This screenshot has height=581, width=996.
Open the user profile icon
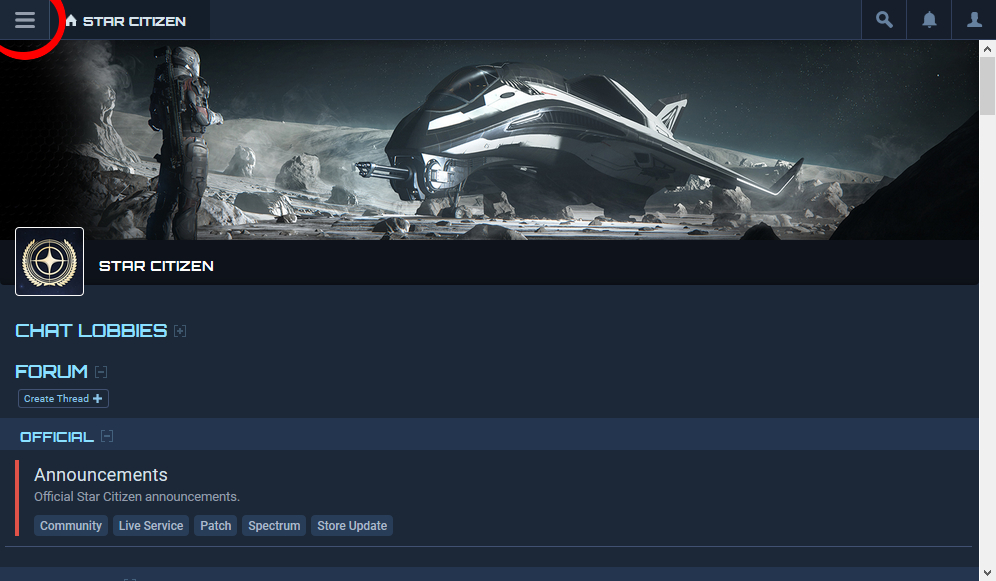(x=974, y=20)
